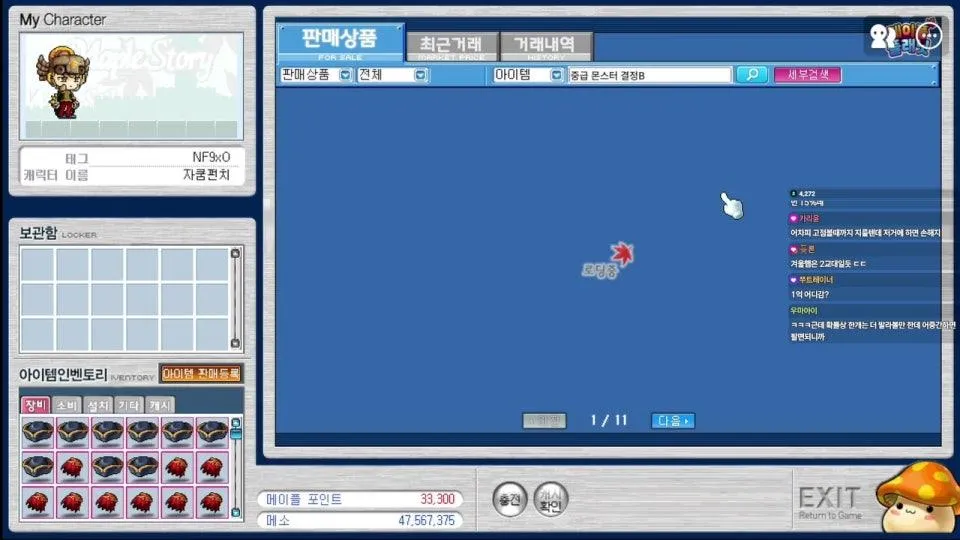Image resolution: width=960 pixels, height=540 pixels.
Task: Select fifth dark hat in inventory top row
Action: tap(178, 433)
